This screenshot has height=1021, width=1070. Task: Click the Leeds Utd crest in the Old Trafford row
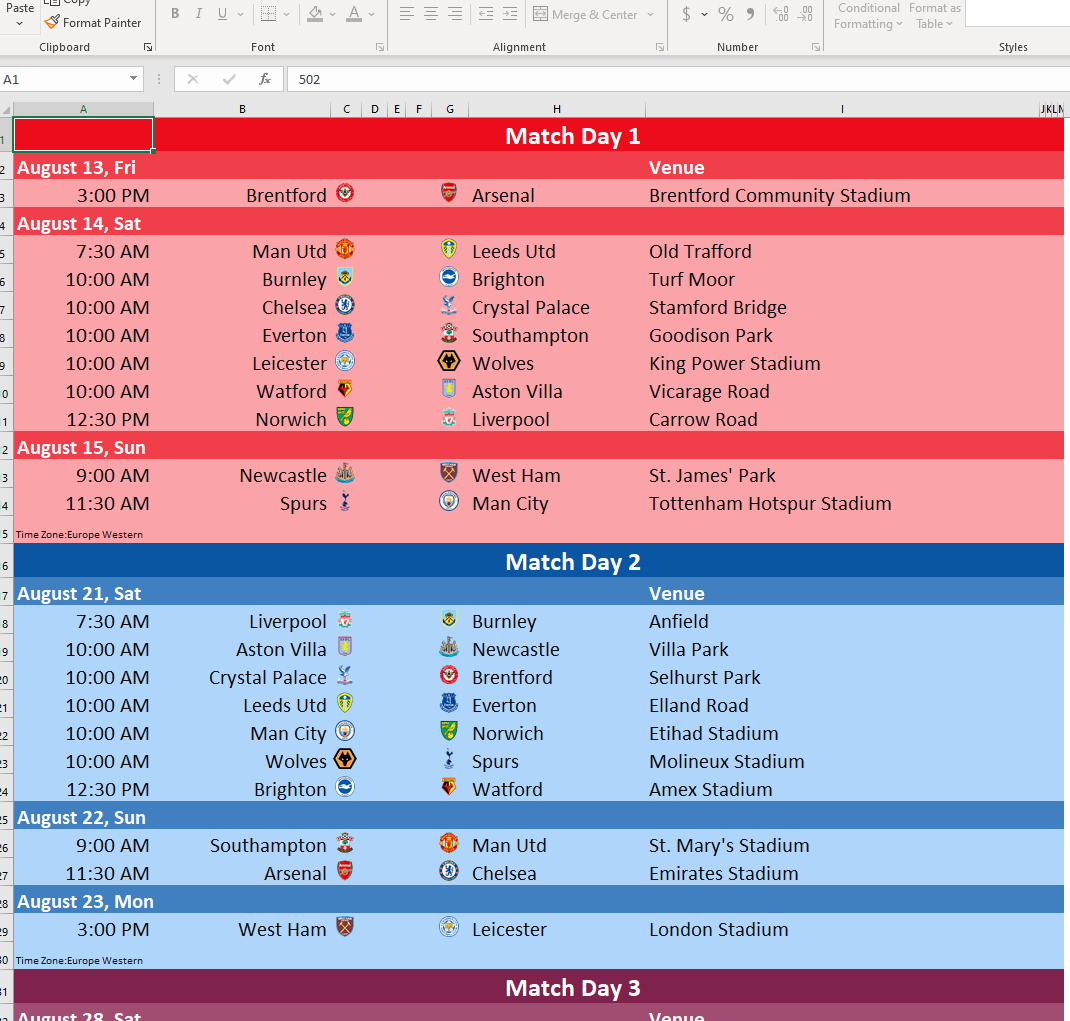448,249
